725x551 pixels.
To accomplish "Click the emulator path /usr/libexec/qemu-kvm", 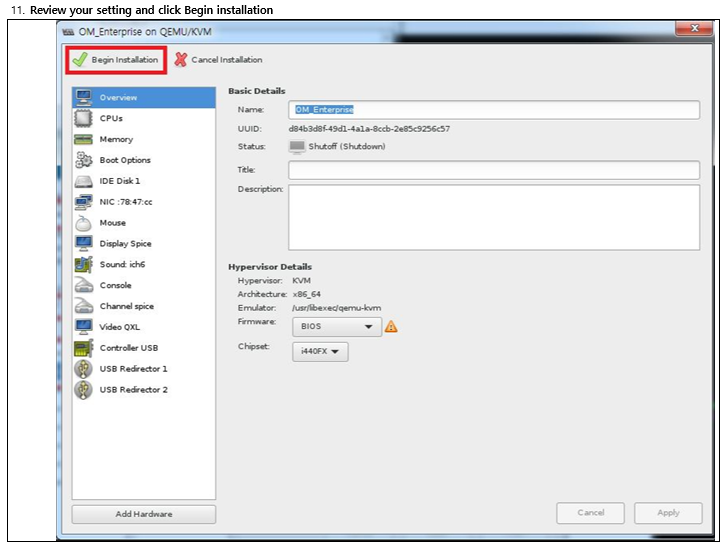I will coord(337,308).
